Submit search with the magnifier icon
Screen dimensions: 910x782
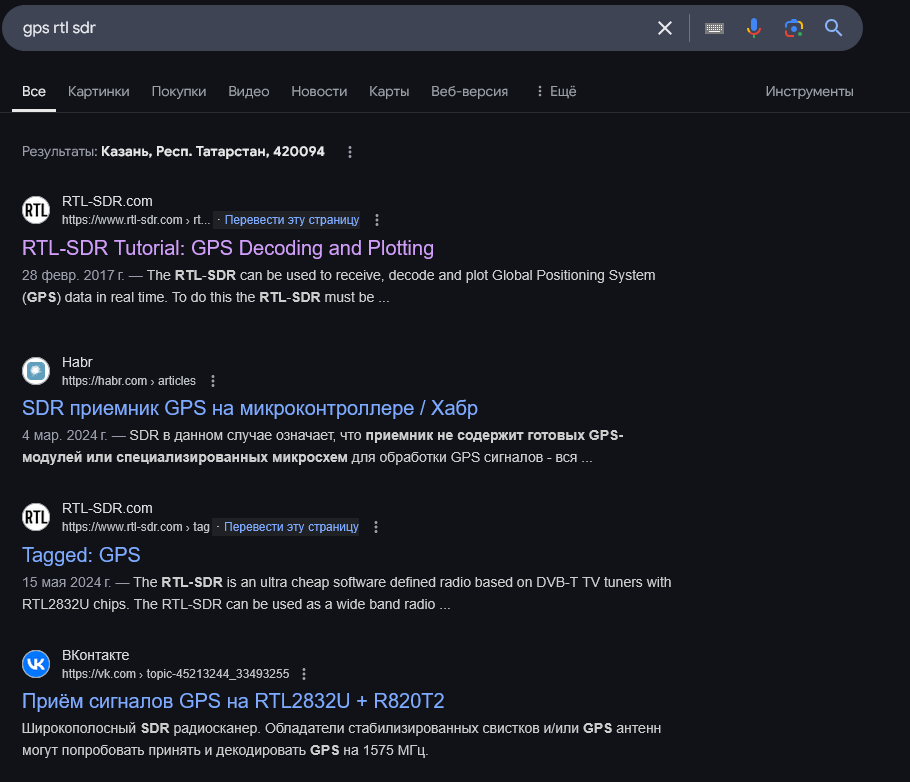click(833, 28)
